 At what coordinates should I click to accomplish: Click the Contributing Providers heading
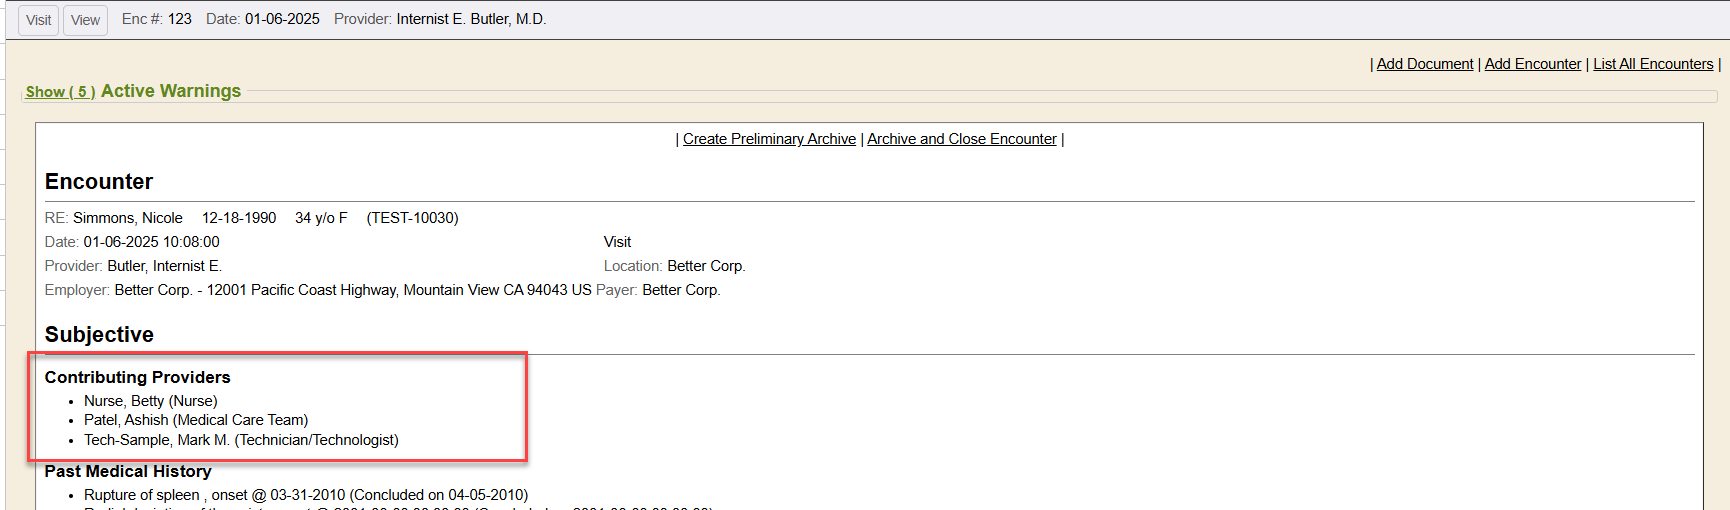[x=138, y=377]
